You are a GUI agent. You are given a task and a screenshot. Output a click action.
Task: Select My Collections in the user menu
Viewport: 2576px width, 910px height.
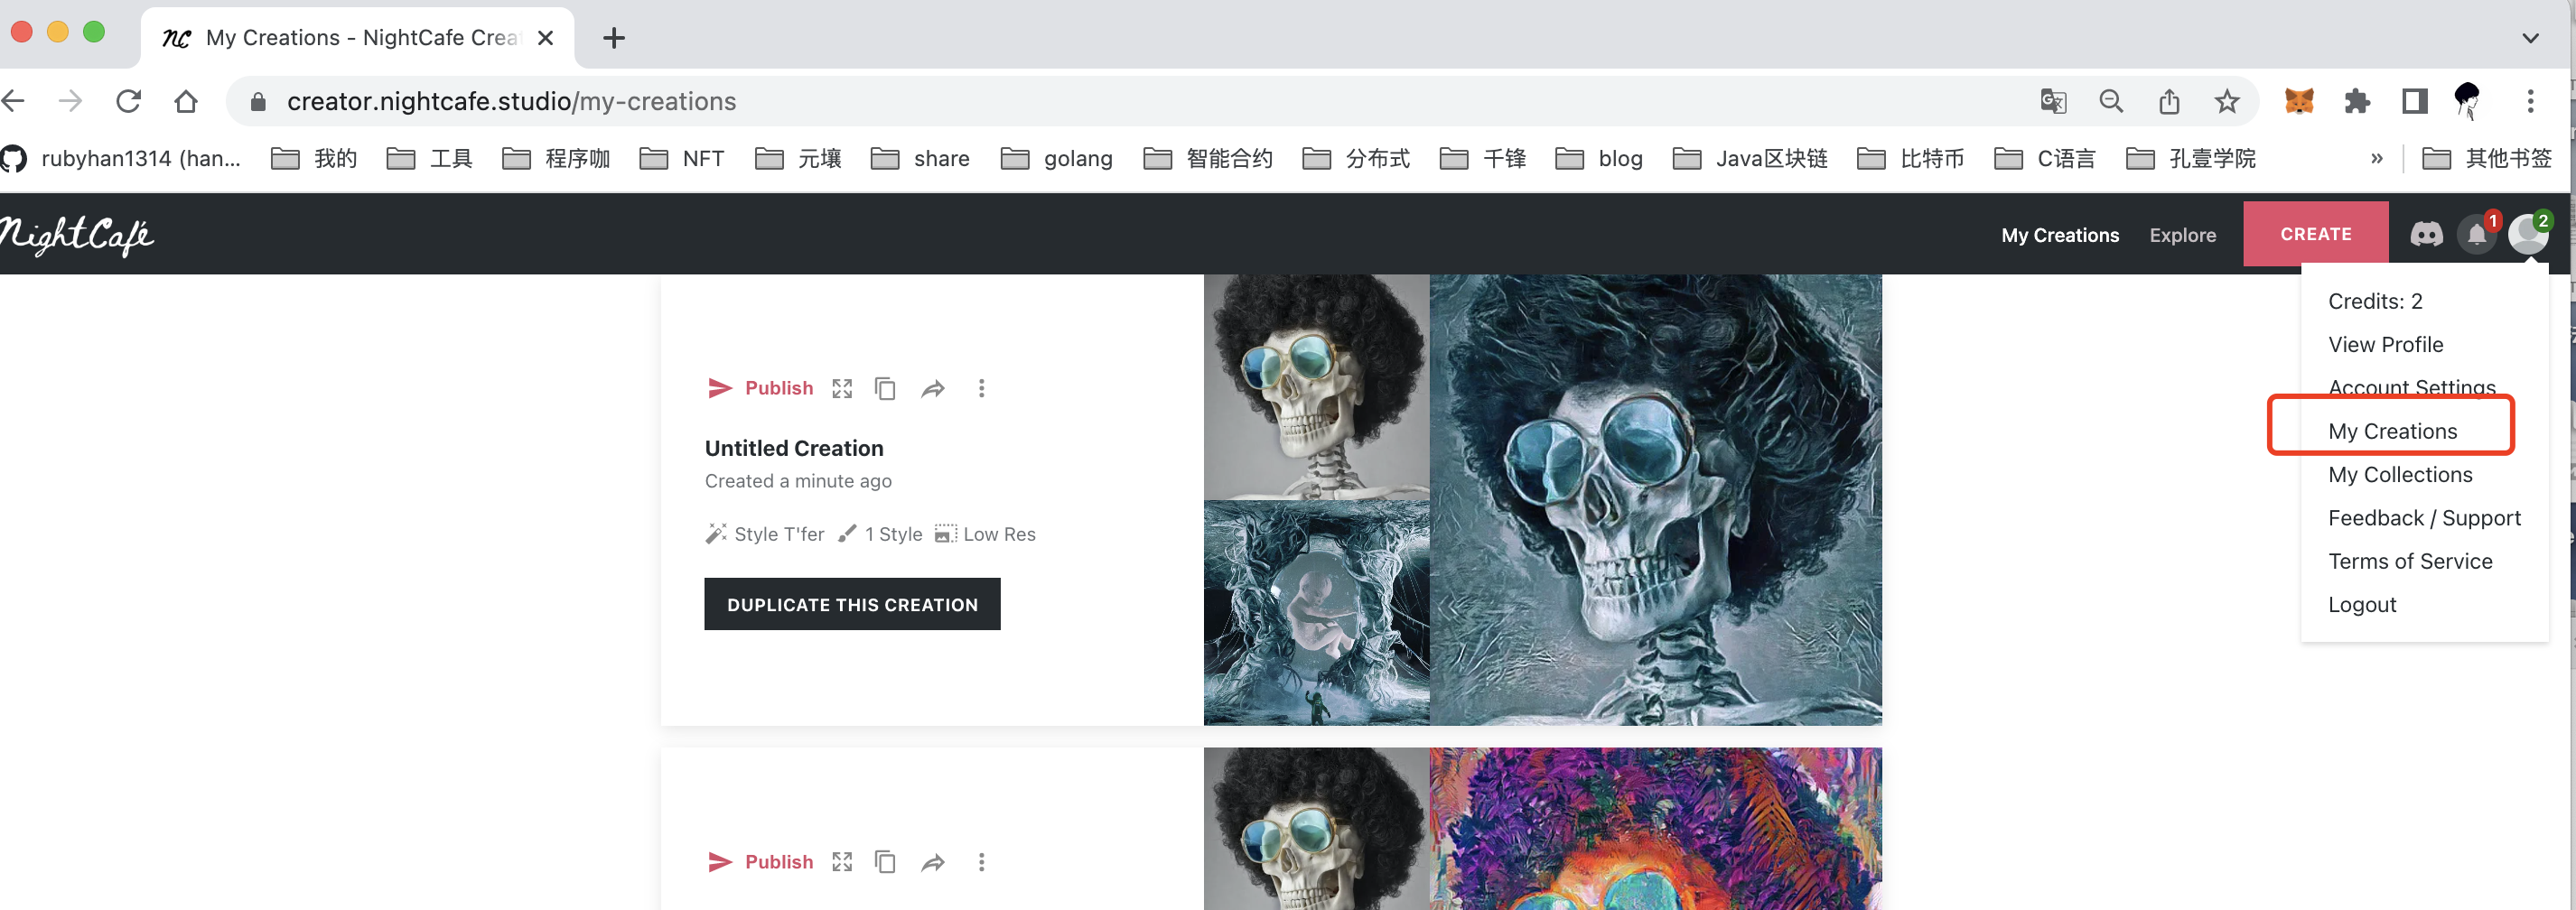(2400, 474)
